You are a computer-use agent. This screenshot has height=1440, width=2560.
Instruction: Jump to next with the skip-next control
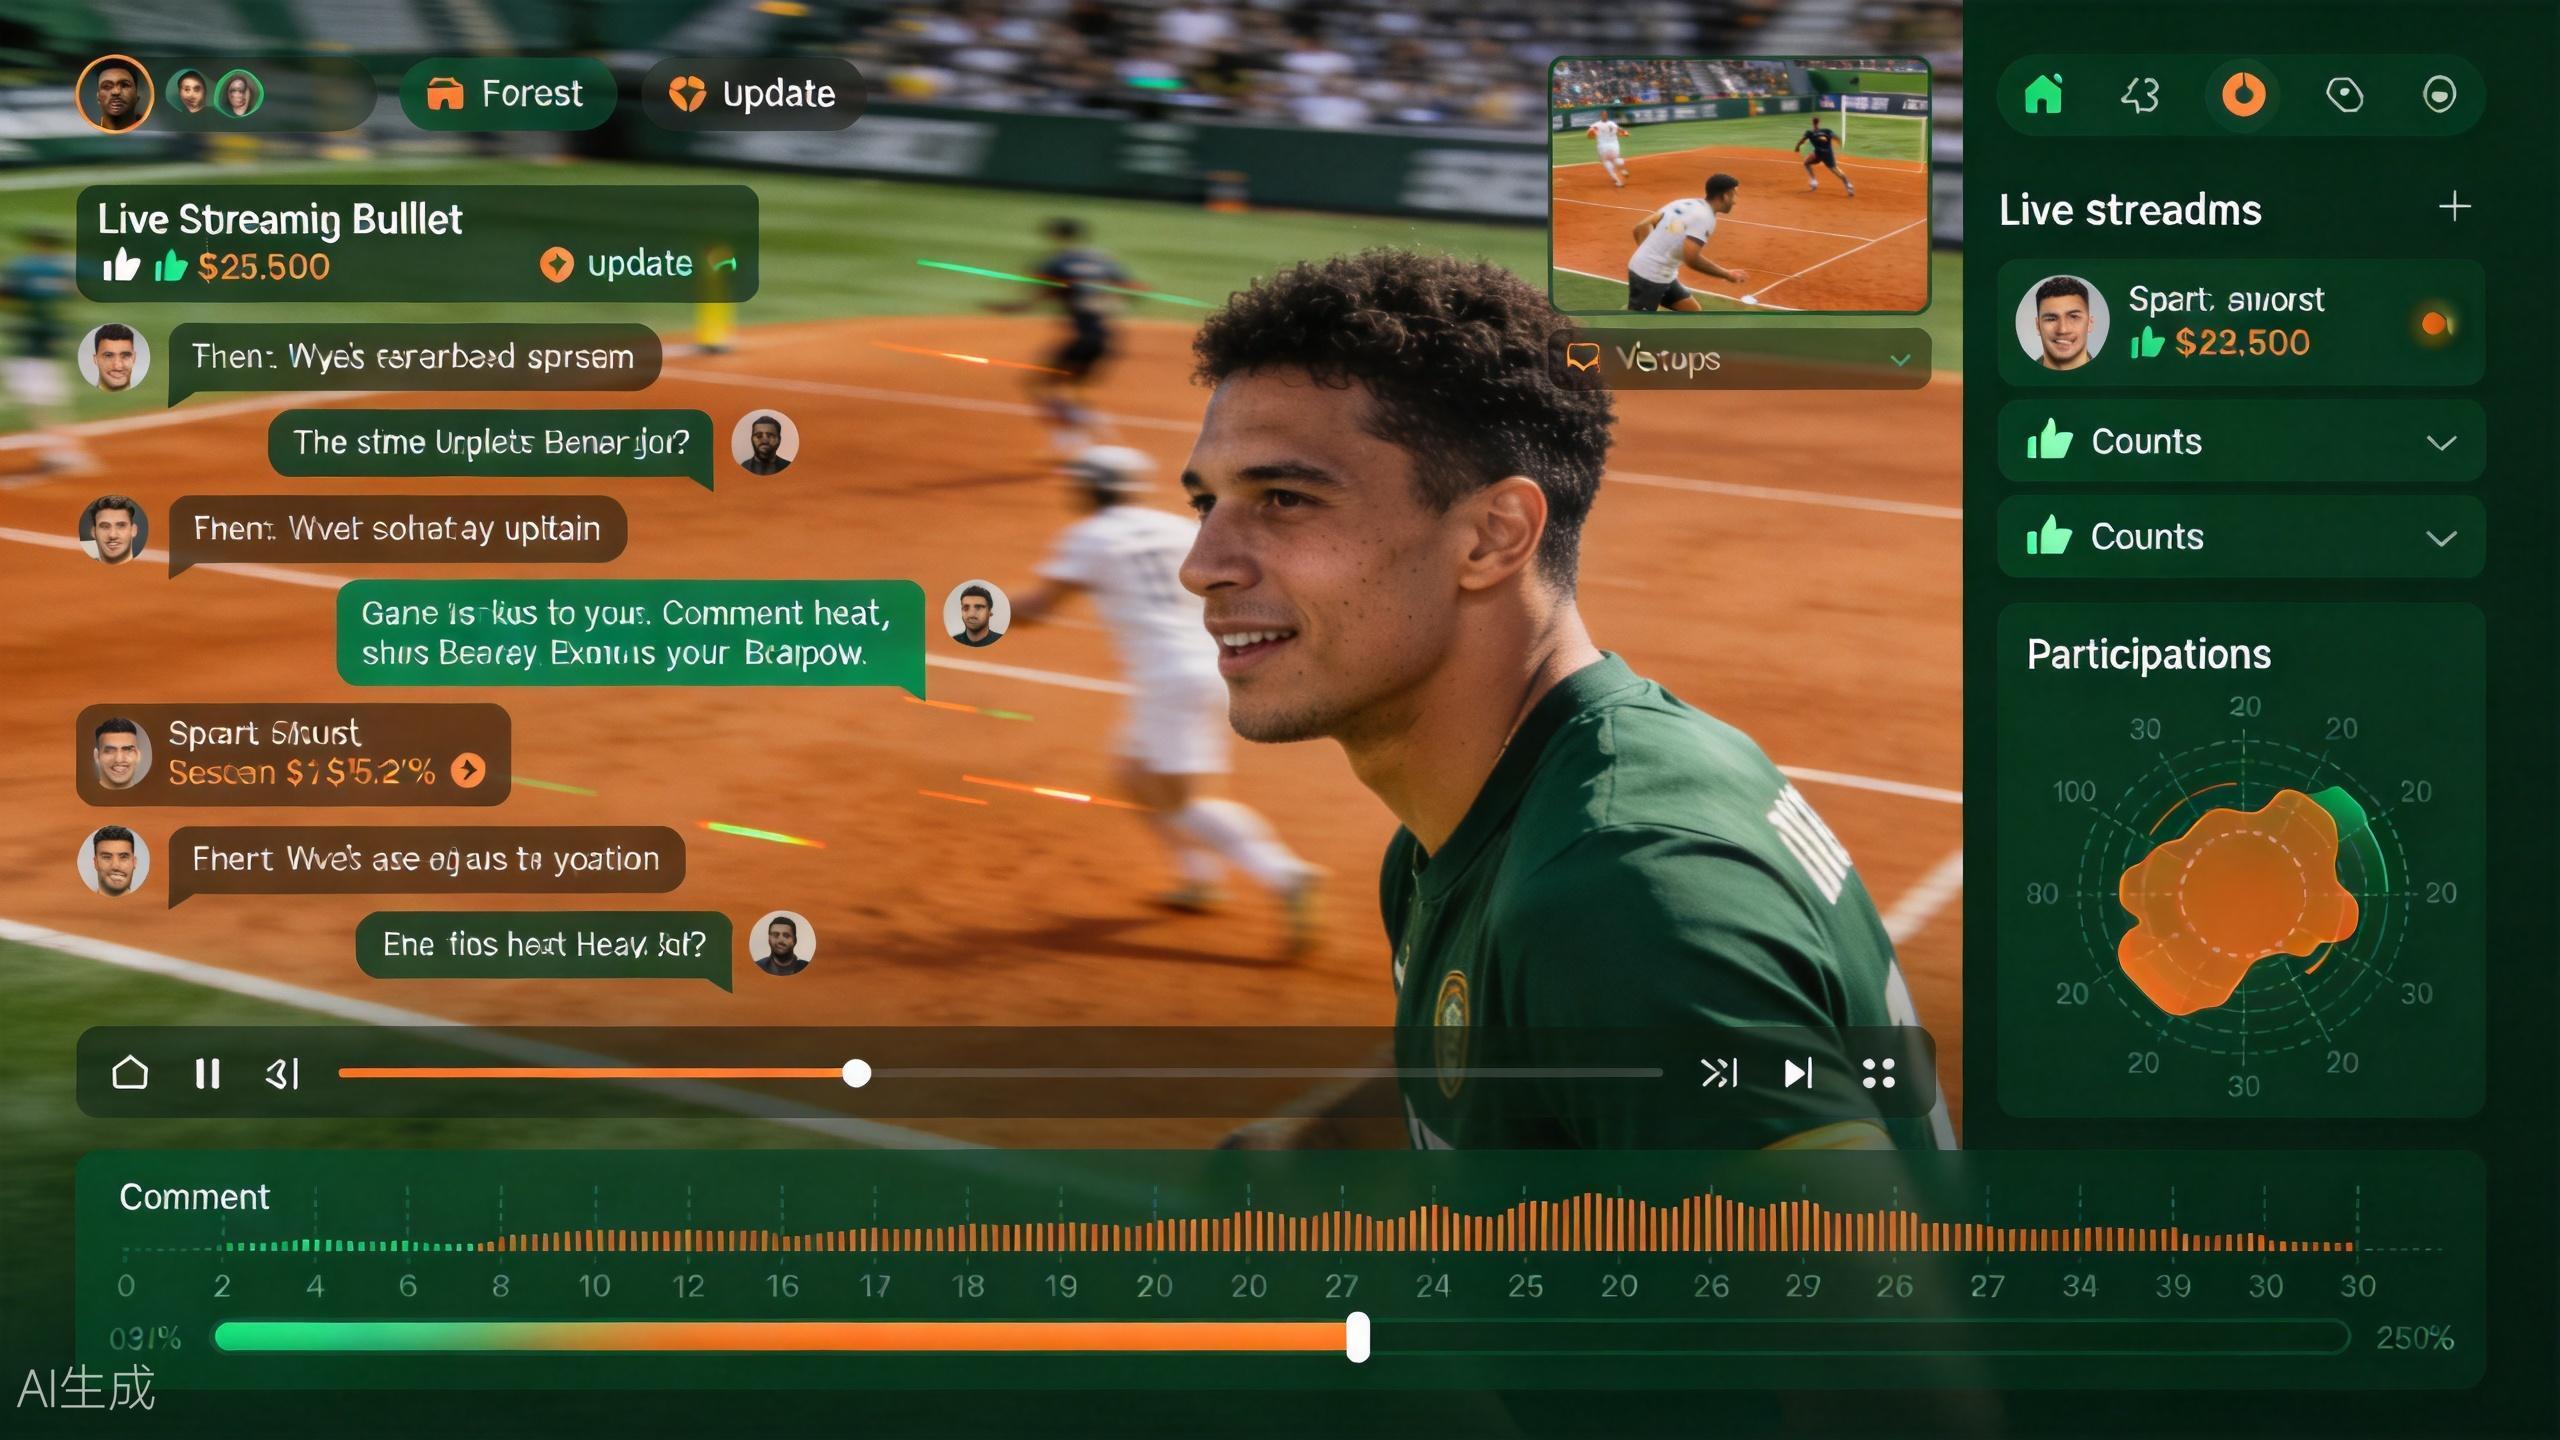point(1798,1073)
